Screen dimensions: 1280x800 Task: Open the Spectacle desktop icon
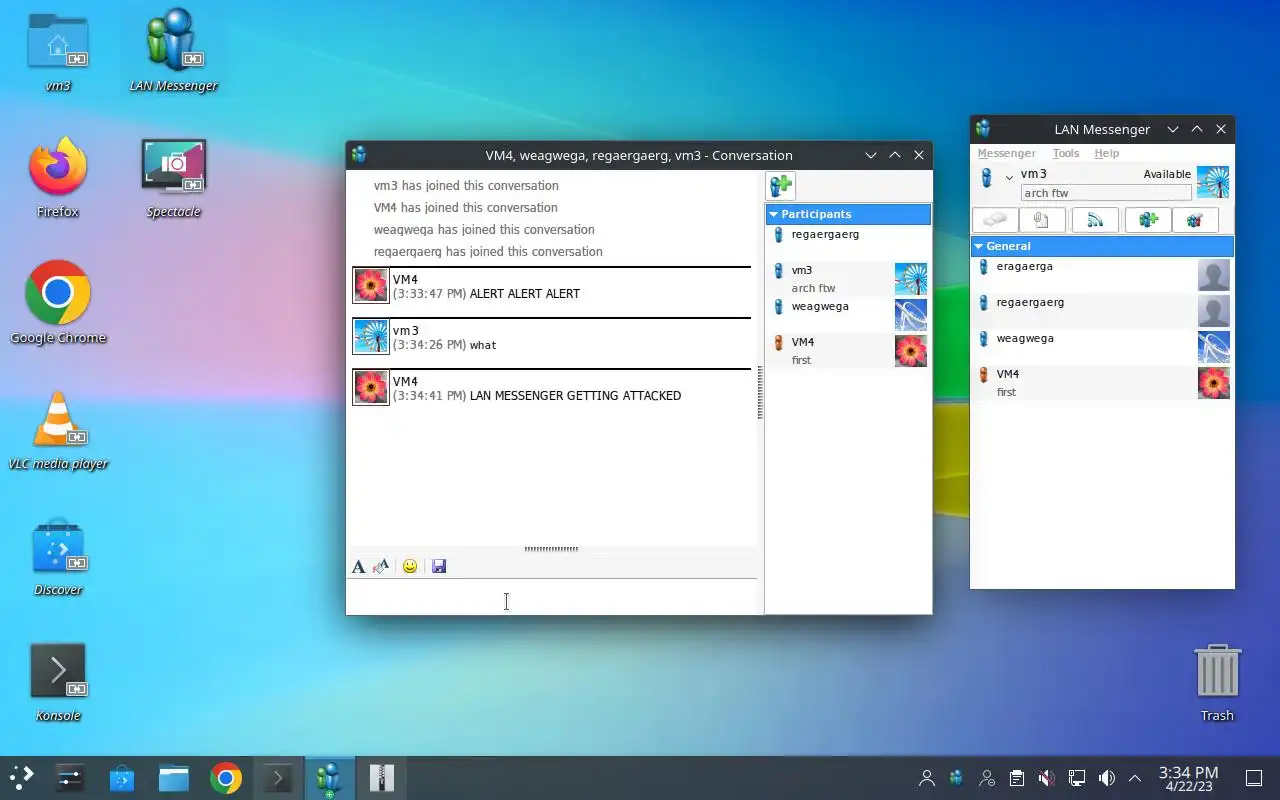[x=174, y=176]
